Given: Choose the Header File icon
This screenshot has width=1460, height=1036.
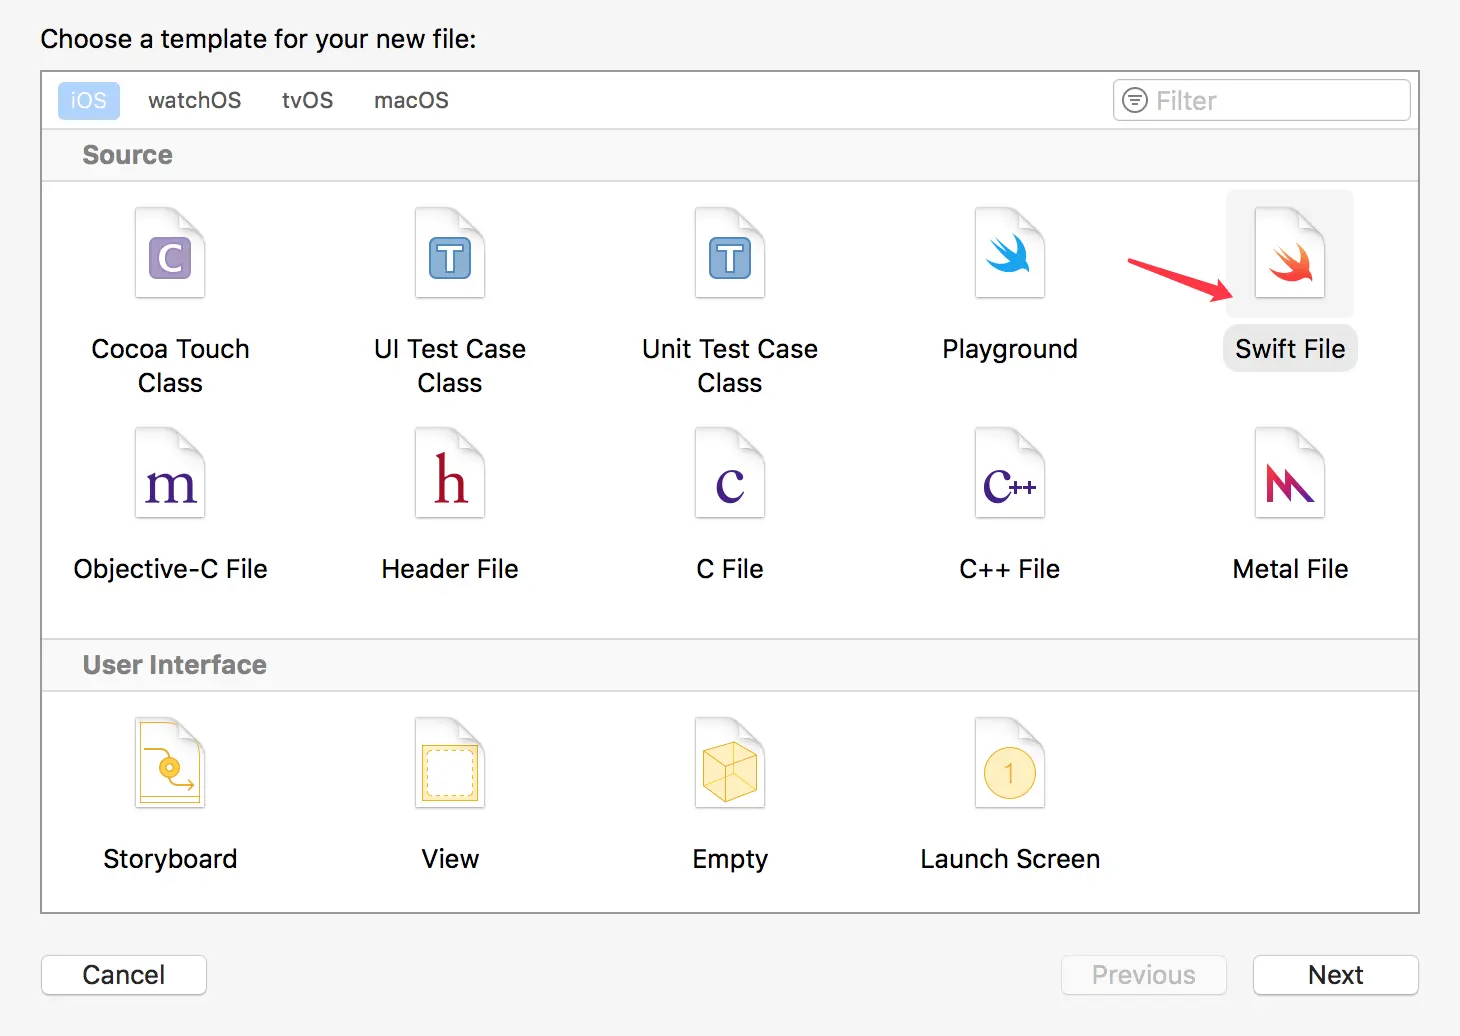Looking at the screenshot, I should pos(450,473).
